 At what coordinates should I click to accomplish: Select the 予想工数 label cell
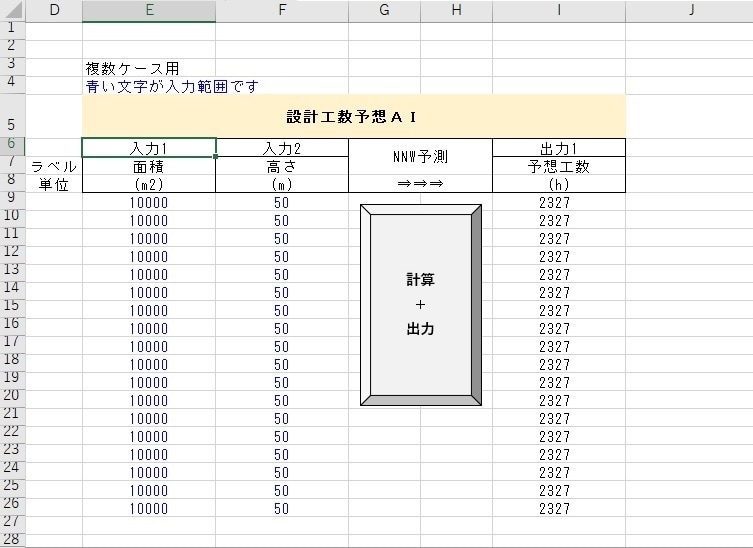tap(559, 166)
